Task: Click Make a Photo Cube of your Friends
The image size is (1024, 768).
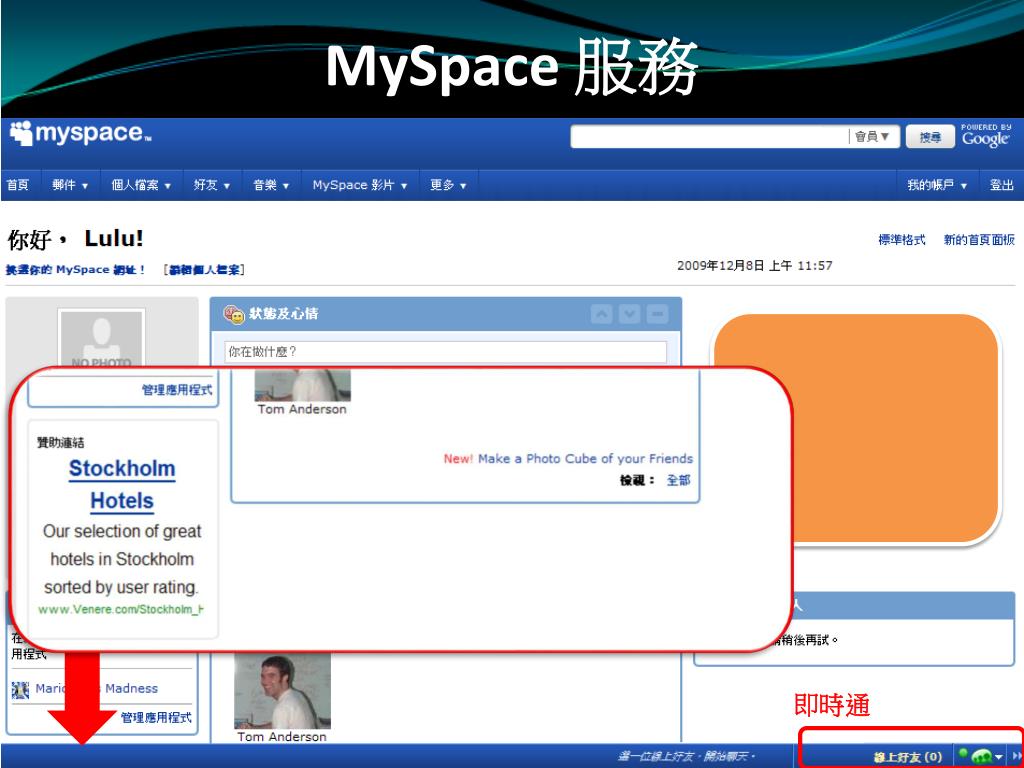Action: [x=585, y=458]
